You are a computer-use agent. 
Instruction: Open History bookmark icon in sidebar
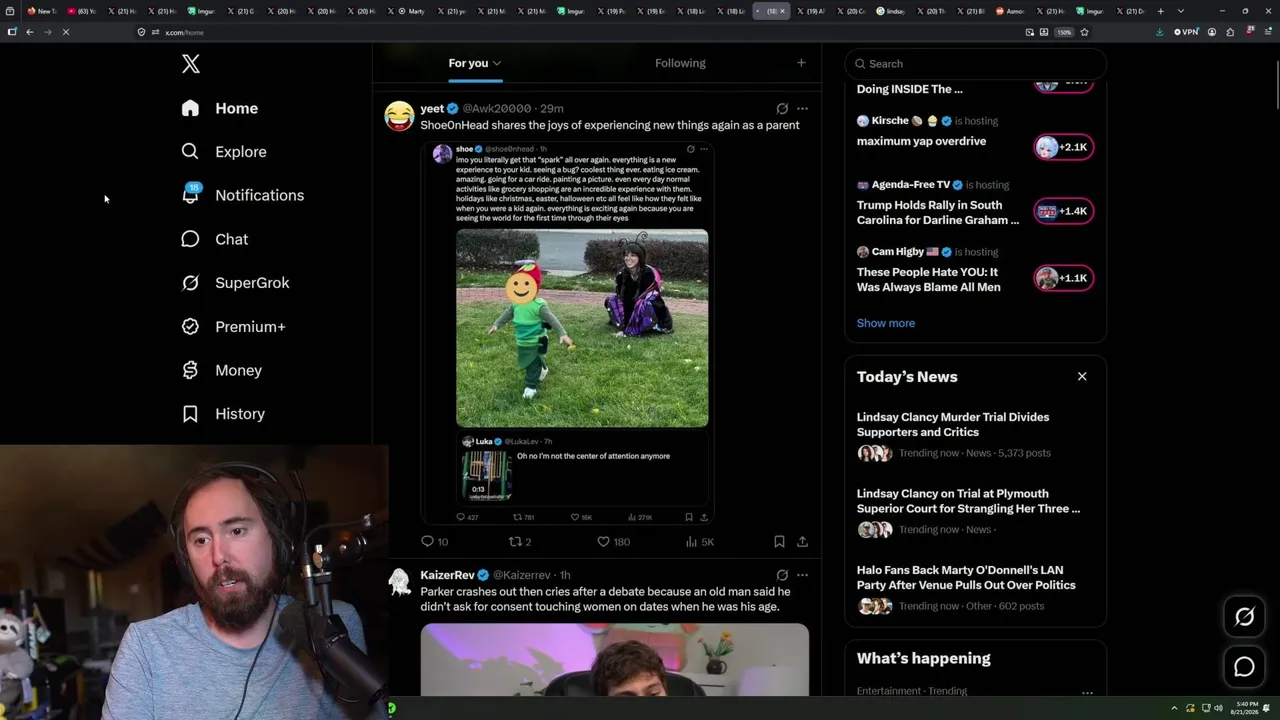190,414
